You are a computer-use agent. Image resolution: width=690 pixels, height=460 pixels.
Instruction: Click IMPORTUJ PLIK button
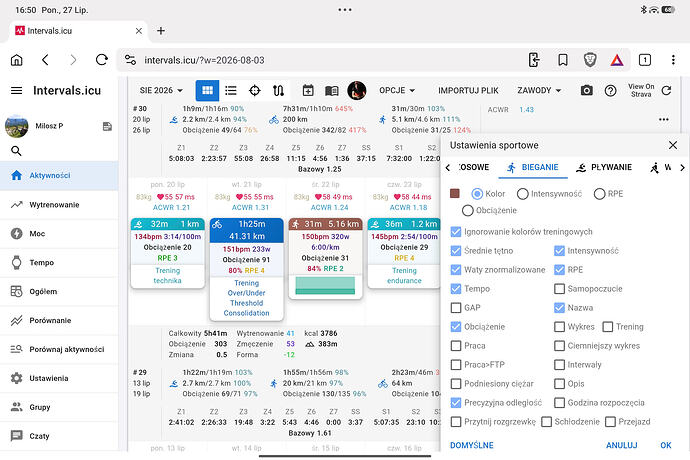click(x=468, y=91)
